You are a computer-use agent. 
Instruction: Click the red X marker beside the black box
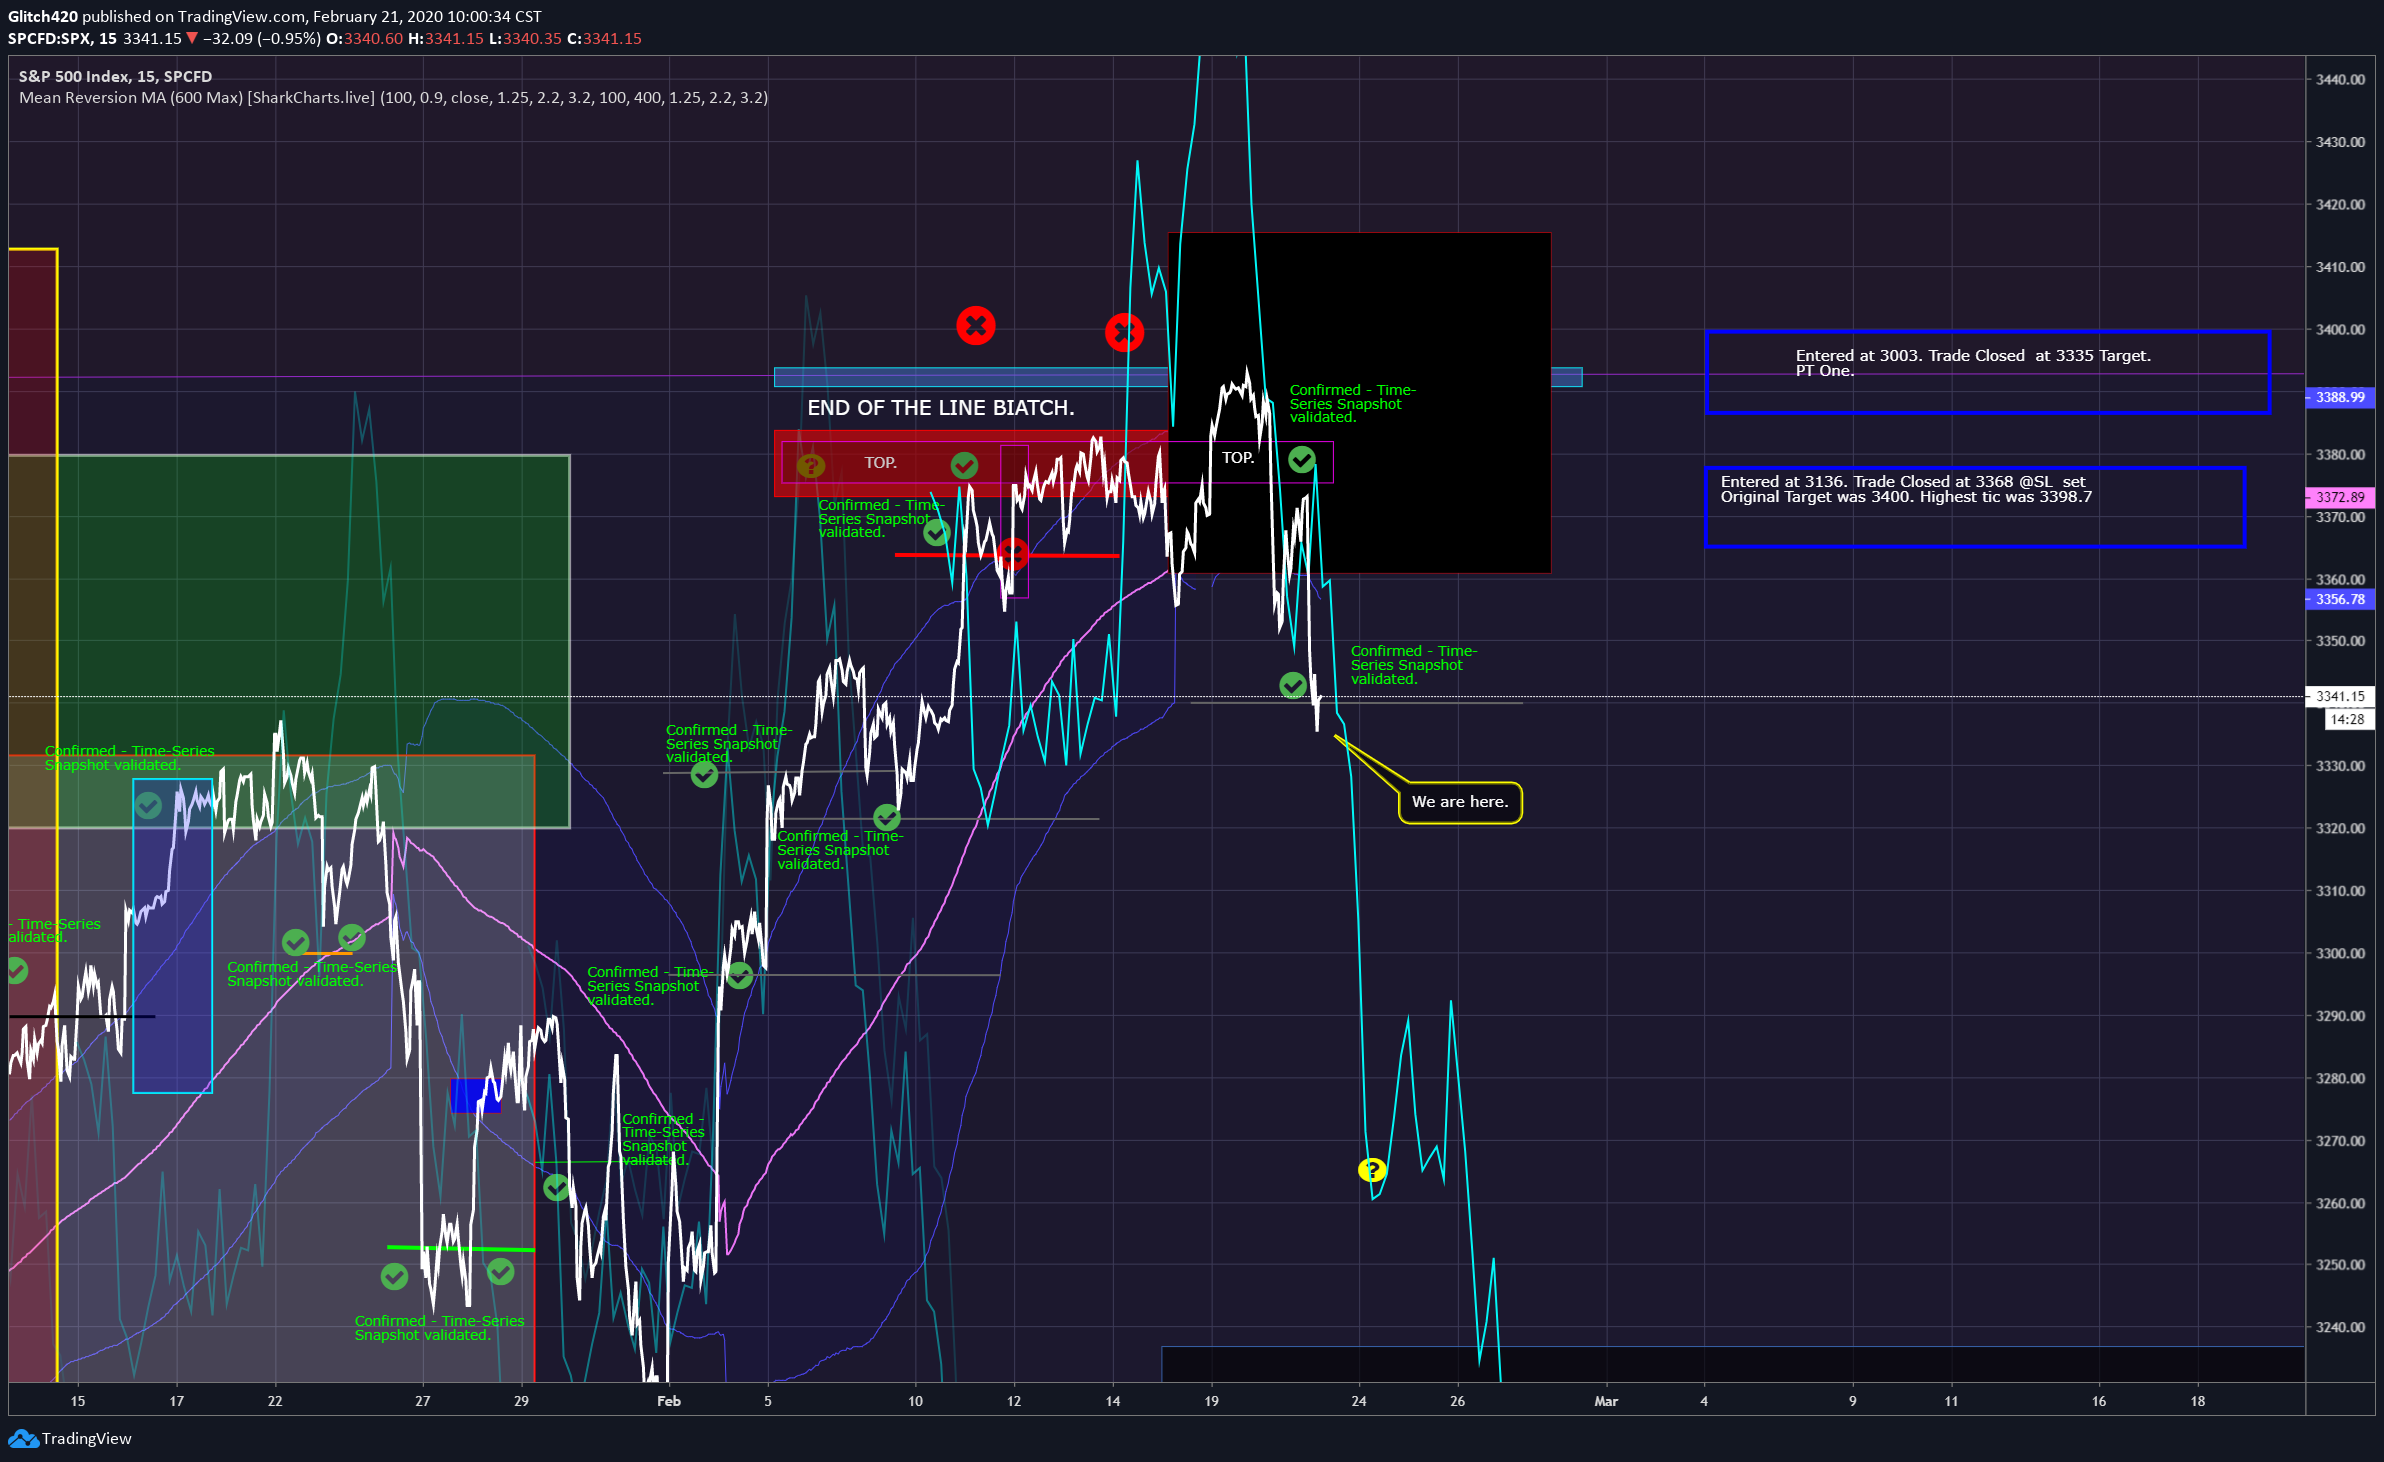1124,332
